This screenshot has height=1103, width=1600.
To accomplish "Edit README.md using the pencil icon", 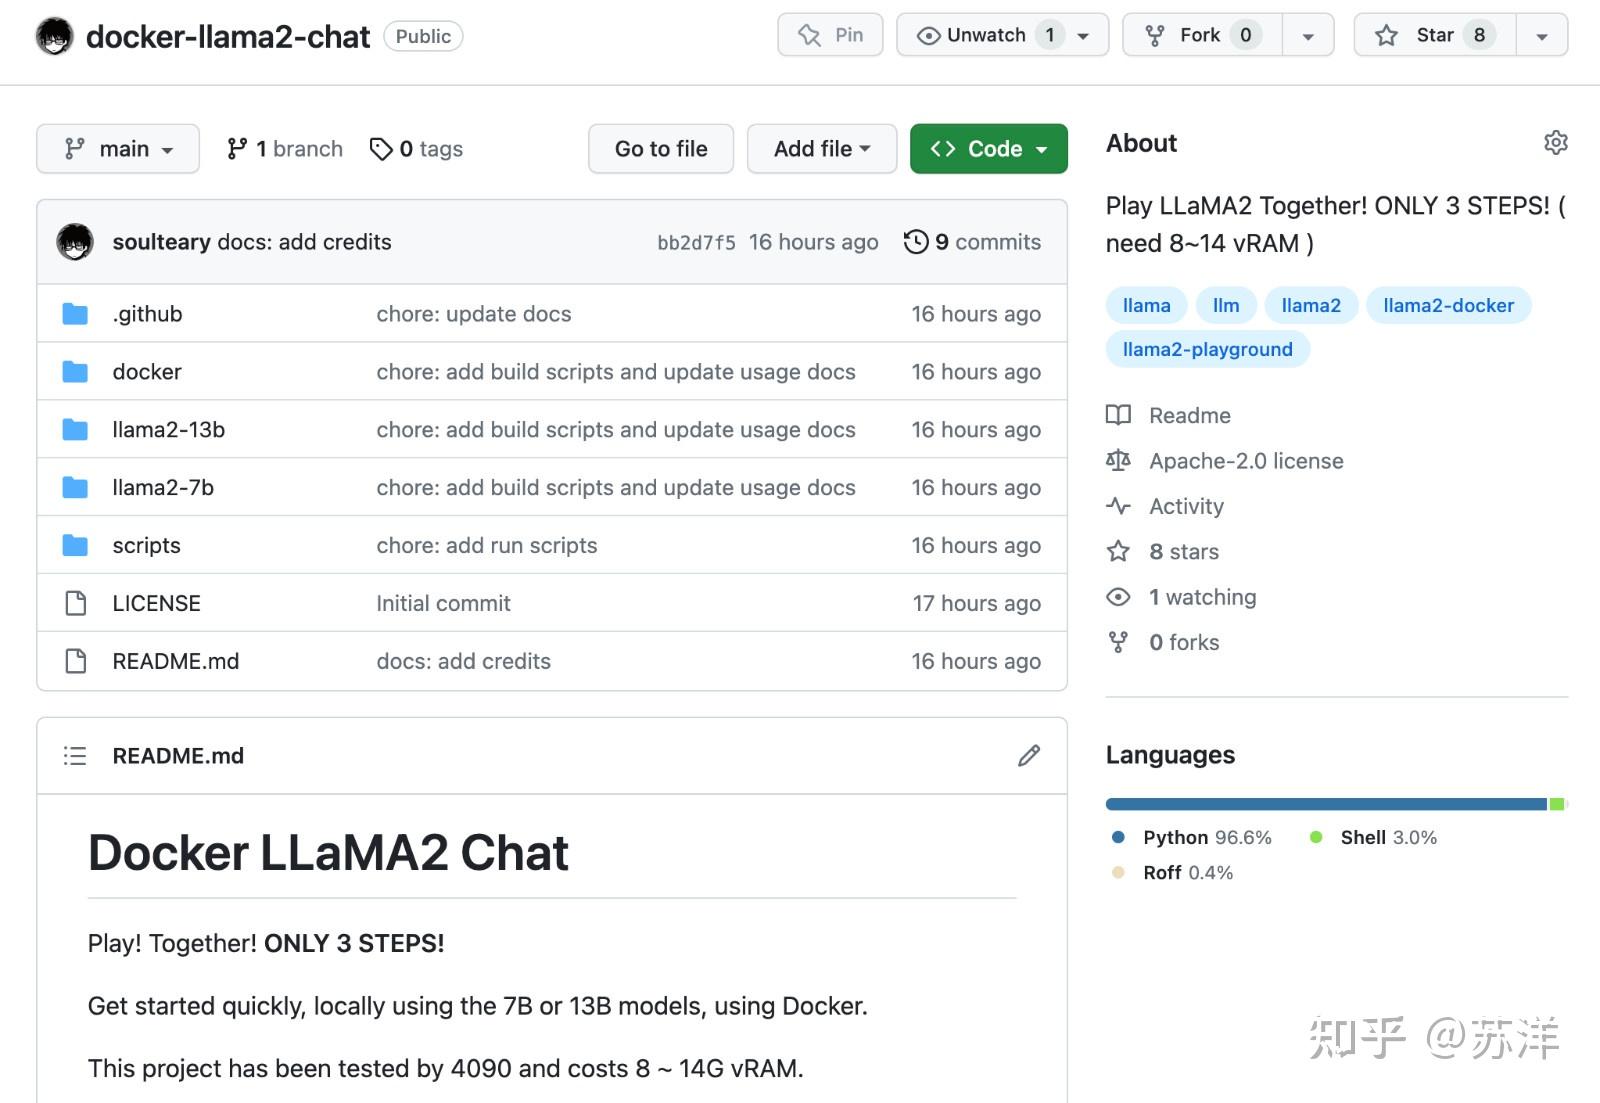I will click(x=1029, y=755).
